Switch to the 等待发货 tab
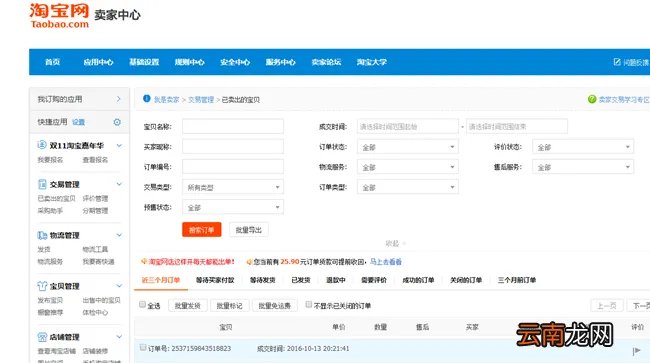Screen dimensions: 650x363 (262, 280)
